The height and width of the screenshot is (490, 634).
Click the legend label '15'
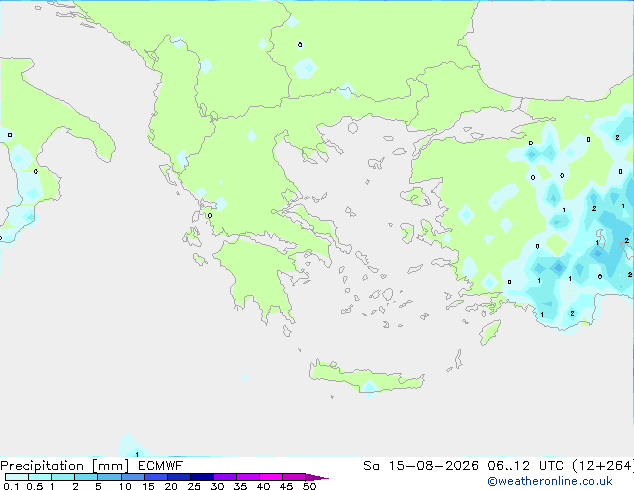148,486
